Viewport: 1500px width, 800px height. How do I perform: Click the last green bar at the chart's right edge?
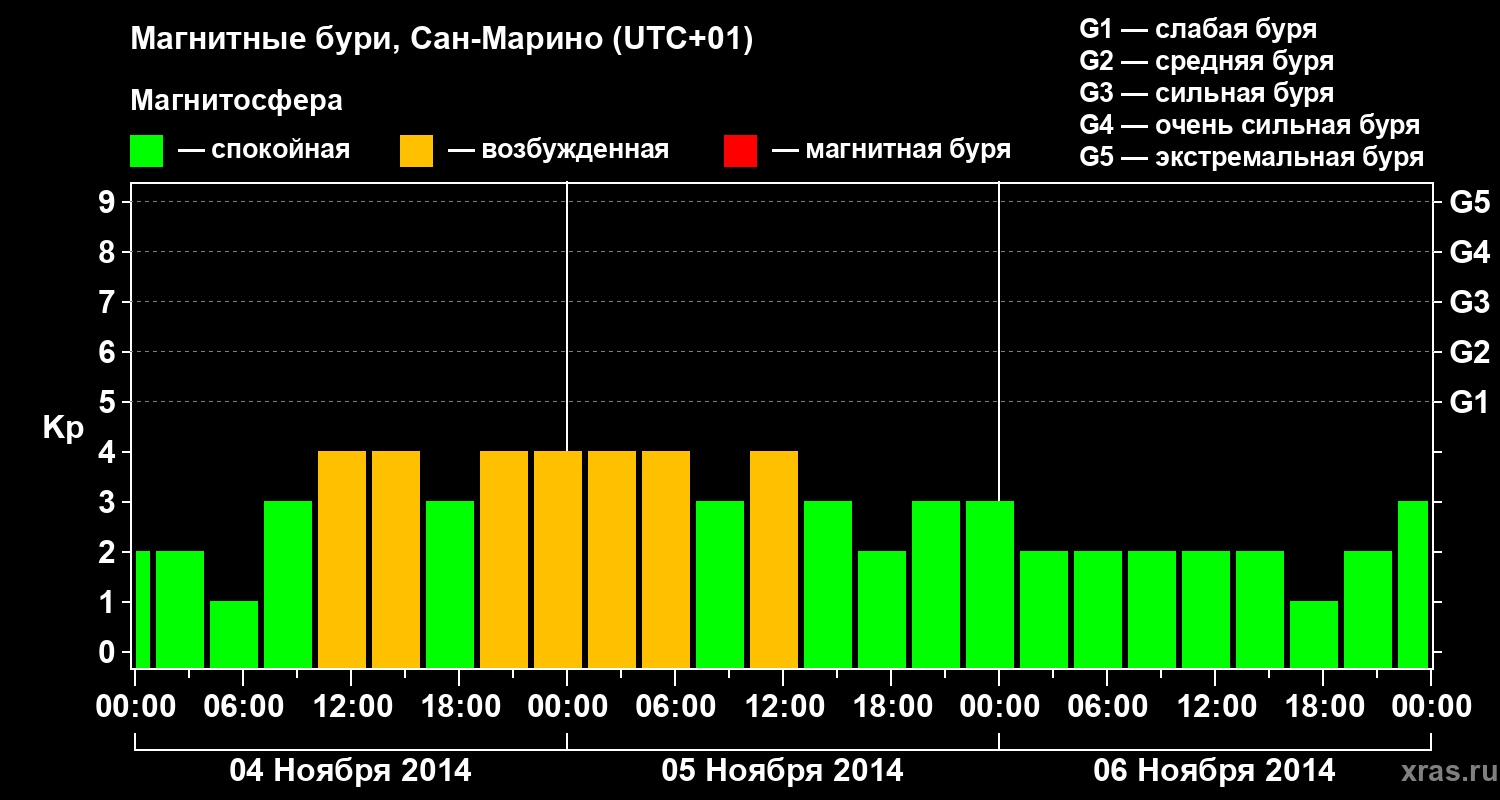[x=1412, y=584]
